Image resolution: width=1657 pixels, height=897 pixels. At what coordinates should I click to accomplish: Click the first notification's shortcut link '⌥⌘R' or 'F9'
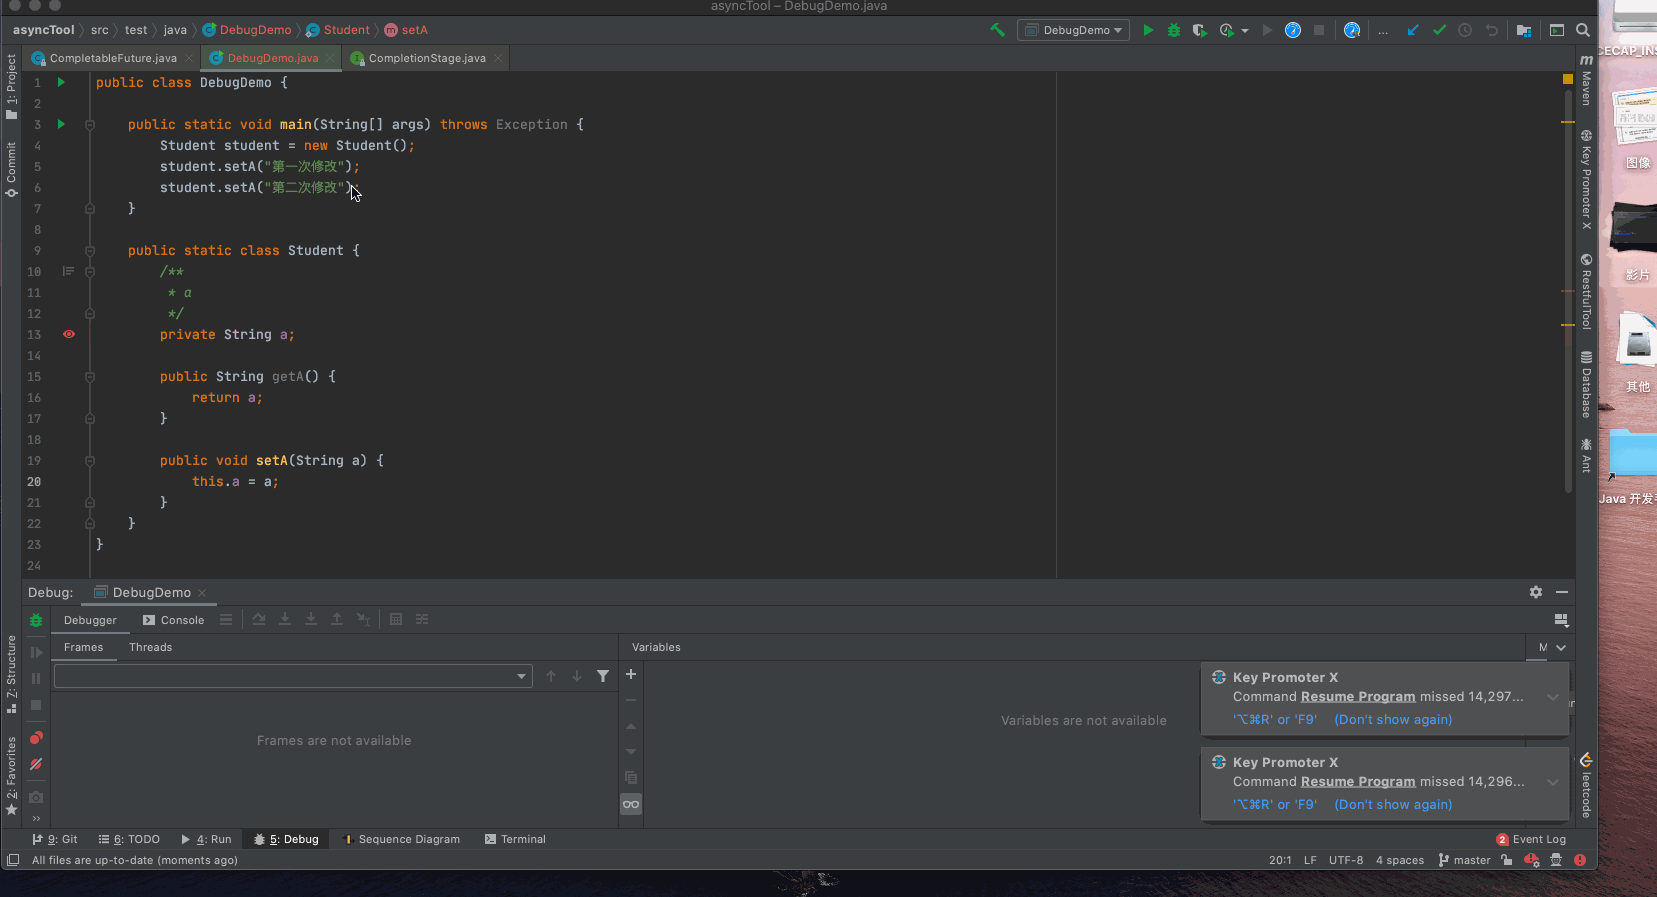[1275, 719]
